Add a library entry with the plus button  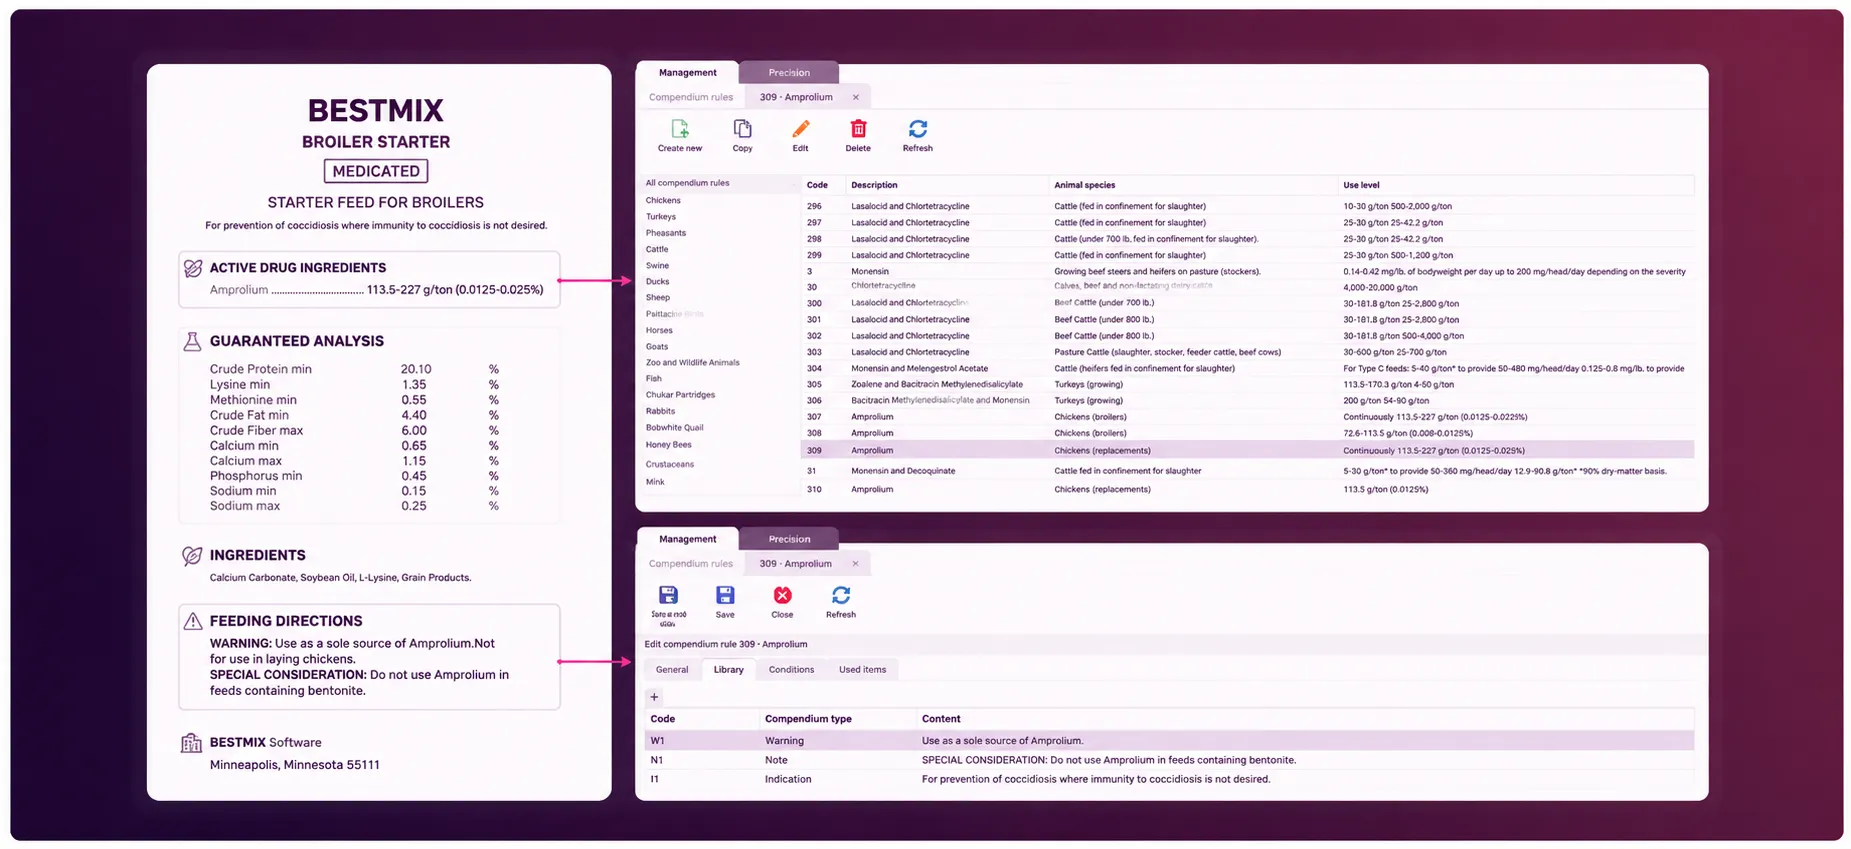click(x=654, y=697)
